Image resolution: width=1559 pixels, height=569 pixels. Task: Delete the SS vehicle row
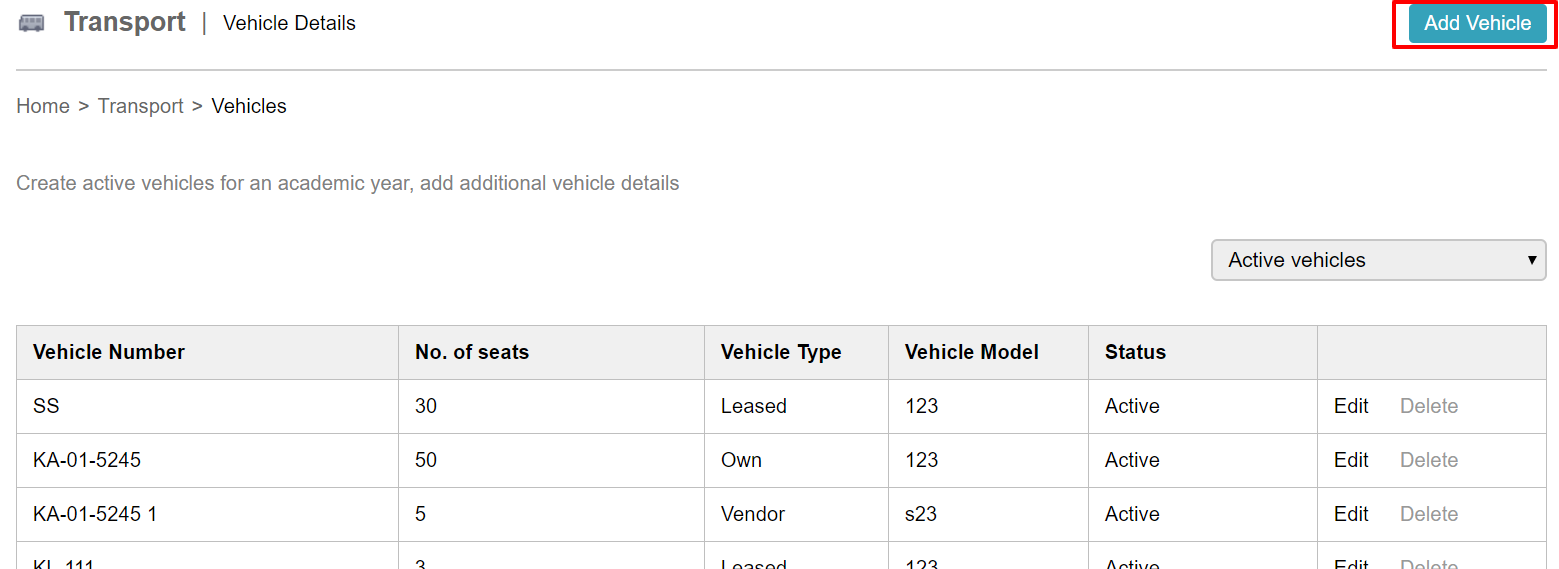click(x=1429, y=406)
